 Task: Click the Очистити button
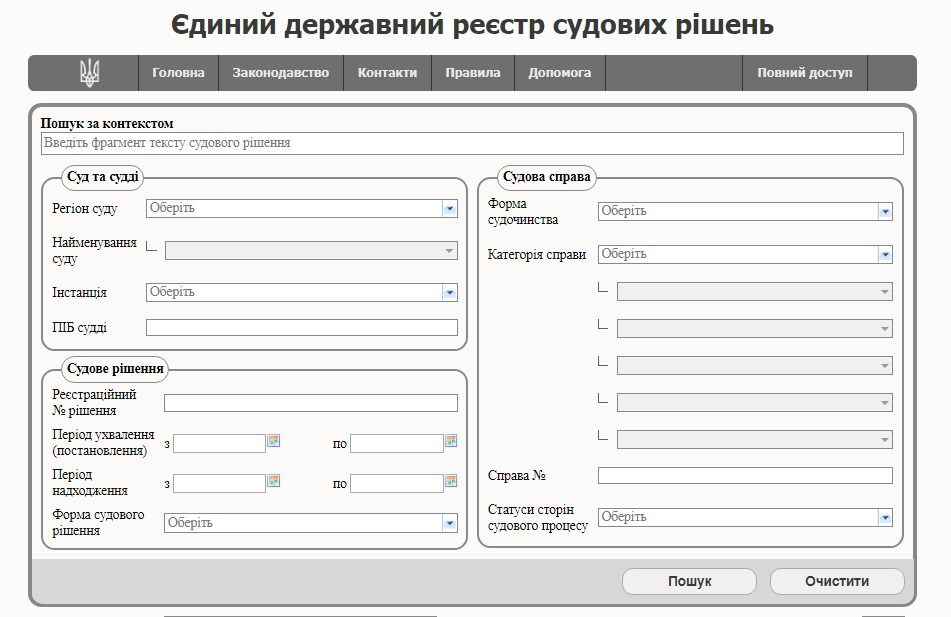(836, 581)
